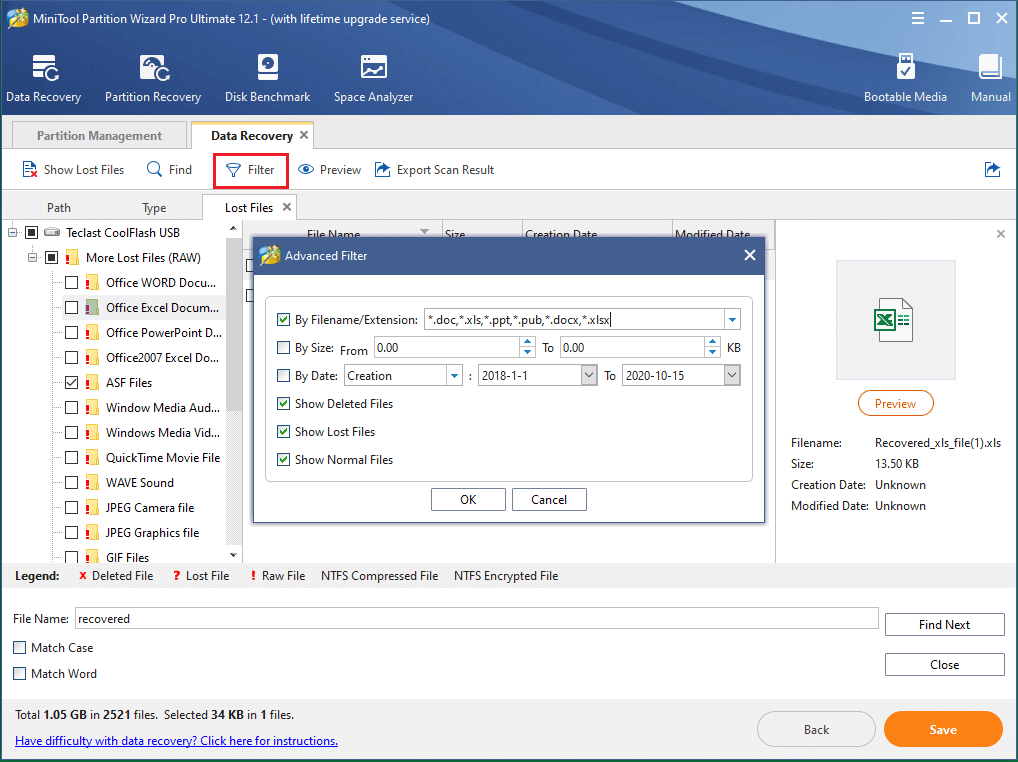
Task: Open the Manual icon
Action: (990, 68)
